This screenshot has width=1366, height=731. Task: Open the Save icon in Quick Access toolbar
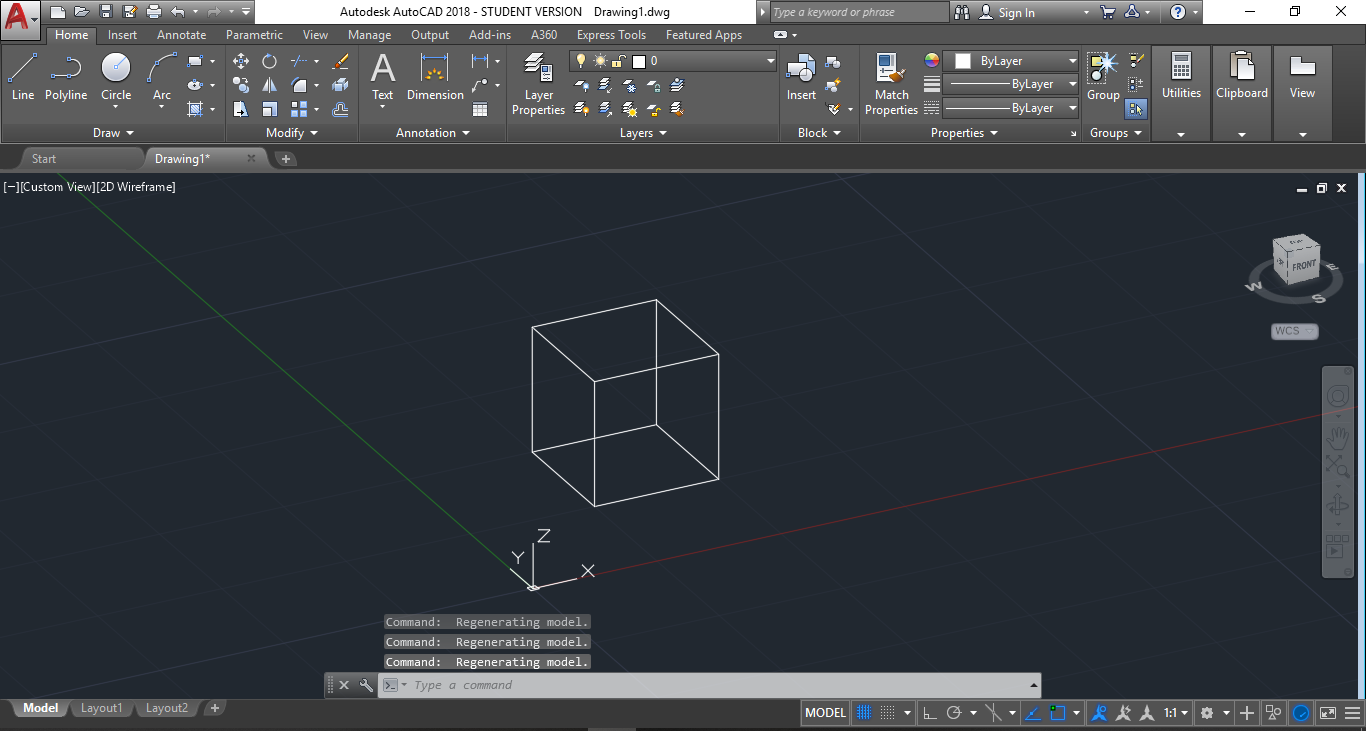coord(105,12)
